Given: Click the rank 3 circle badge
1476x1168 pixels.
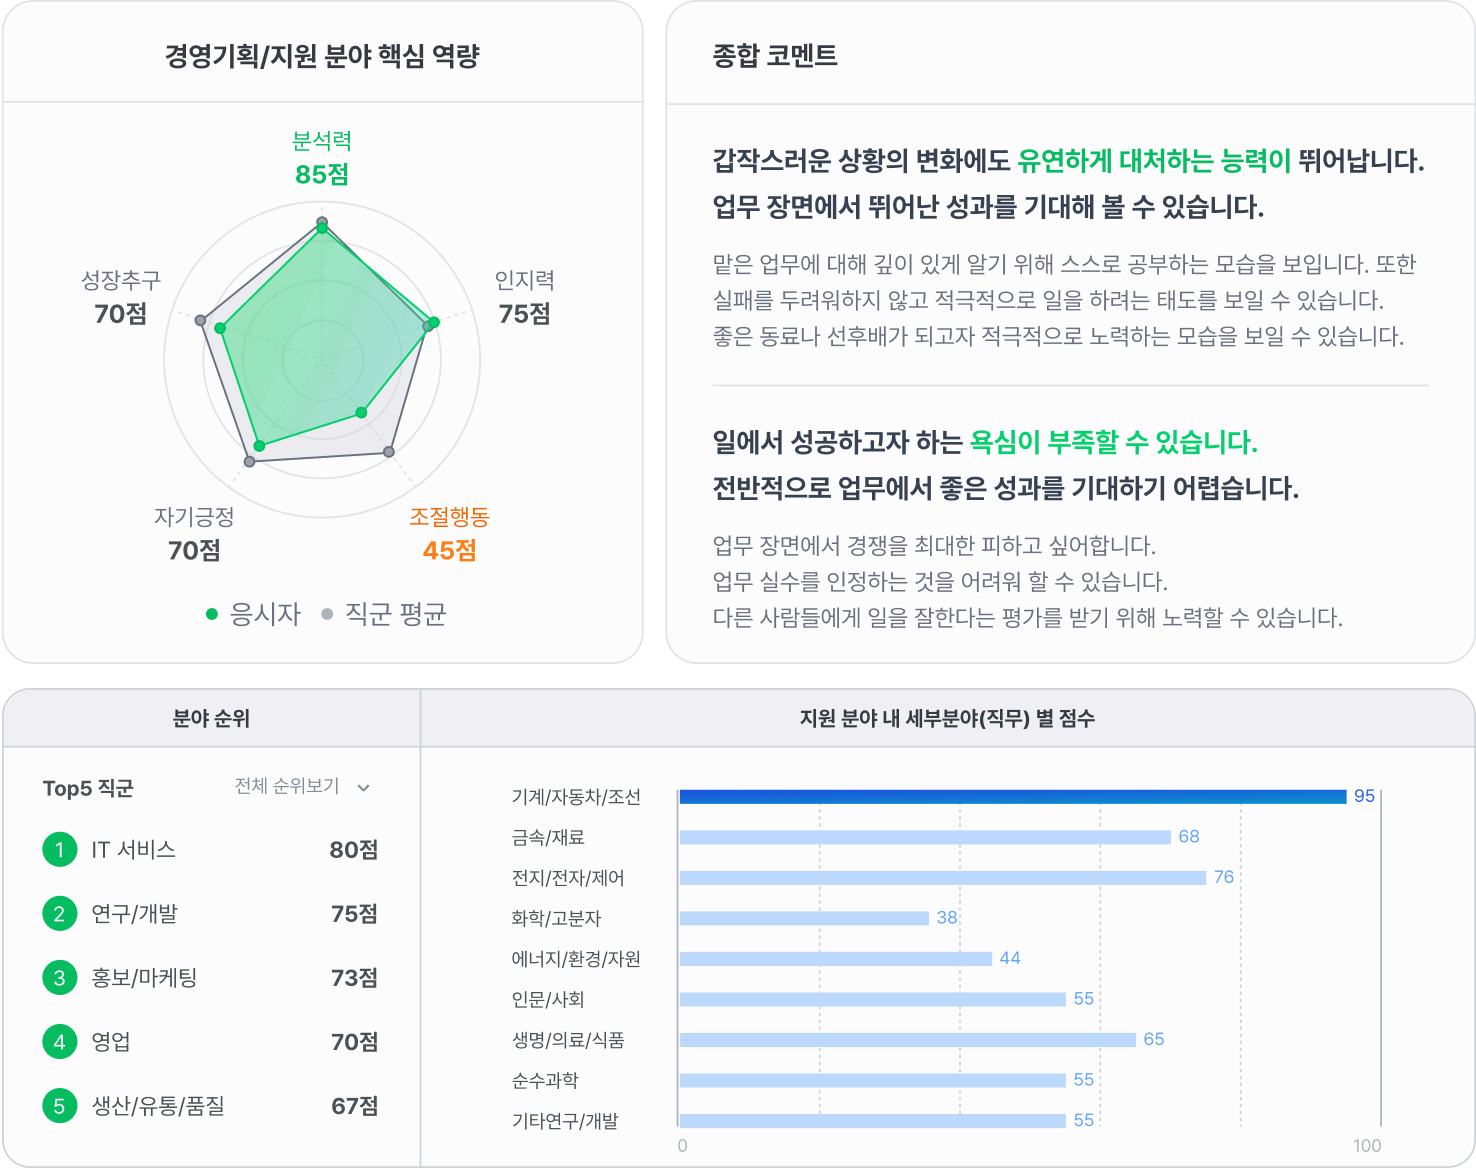Looking at the screenshot, I should click(59, 978).
